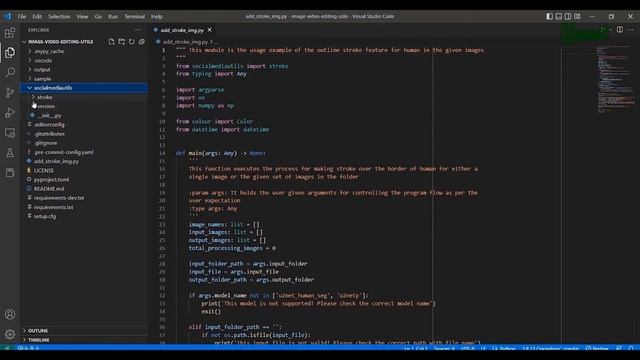Expand the sample folder
Screen dimensions: 640x360
(84, 79)
